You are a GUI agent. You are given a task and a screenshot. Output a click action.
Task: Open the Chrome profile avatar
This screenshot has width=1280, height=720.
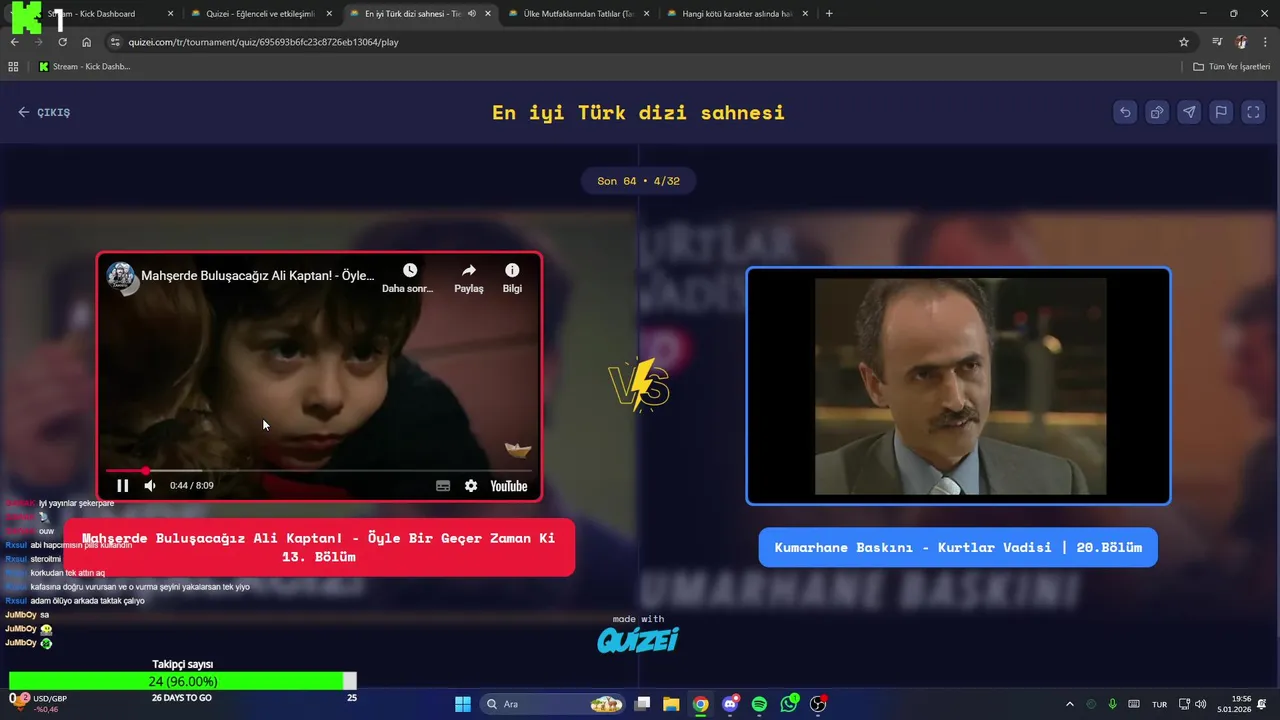pos(1242,42)
